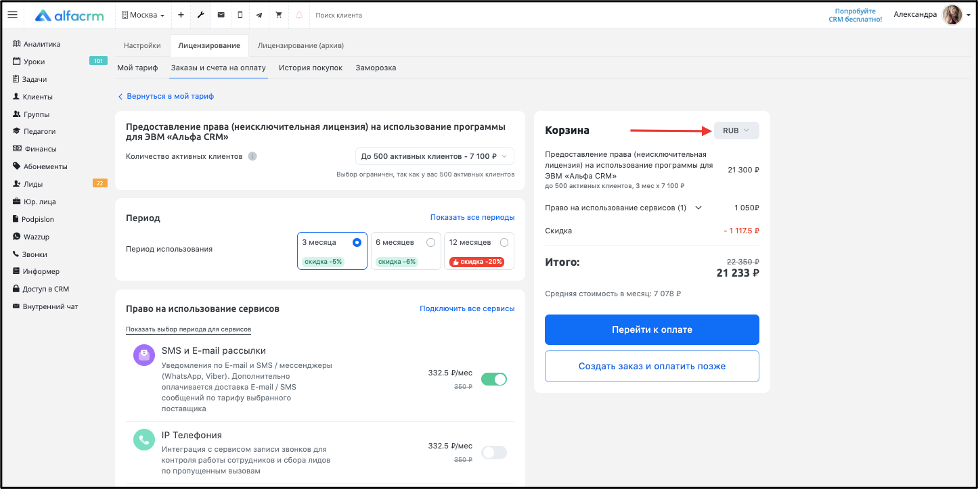Click the alfacrm logo
This screenshot has height=489, width=979.
click(x=71, y=15)
